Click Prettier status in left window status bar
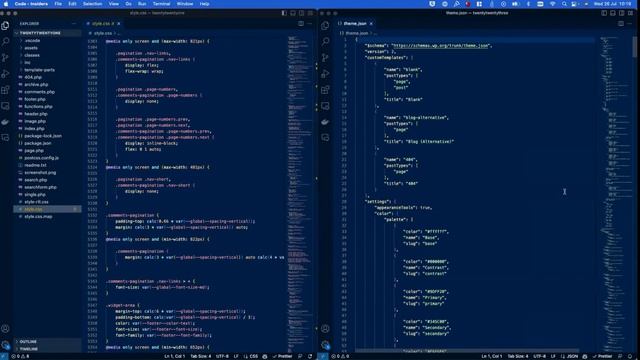 point(282,356)
